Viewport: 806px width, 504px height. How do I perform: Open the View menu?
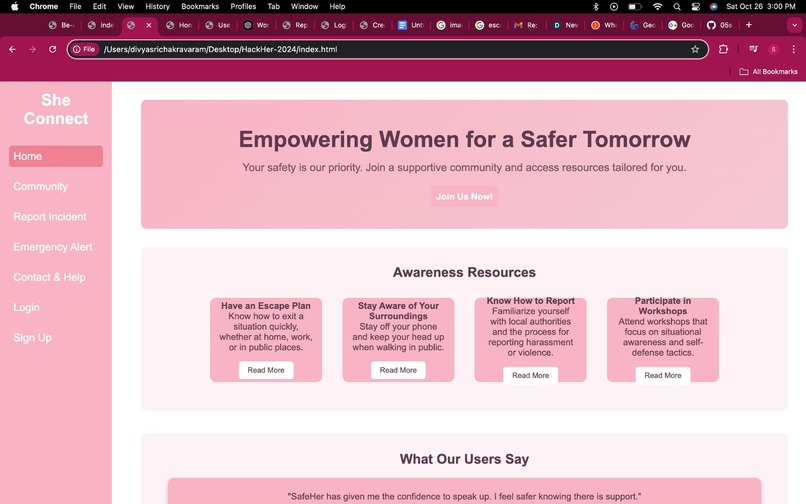point(125,6)
